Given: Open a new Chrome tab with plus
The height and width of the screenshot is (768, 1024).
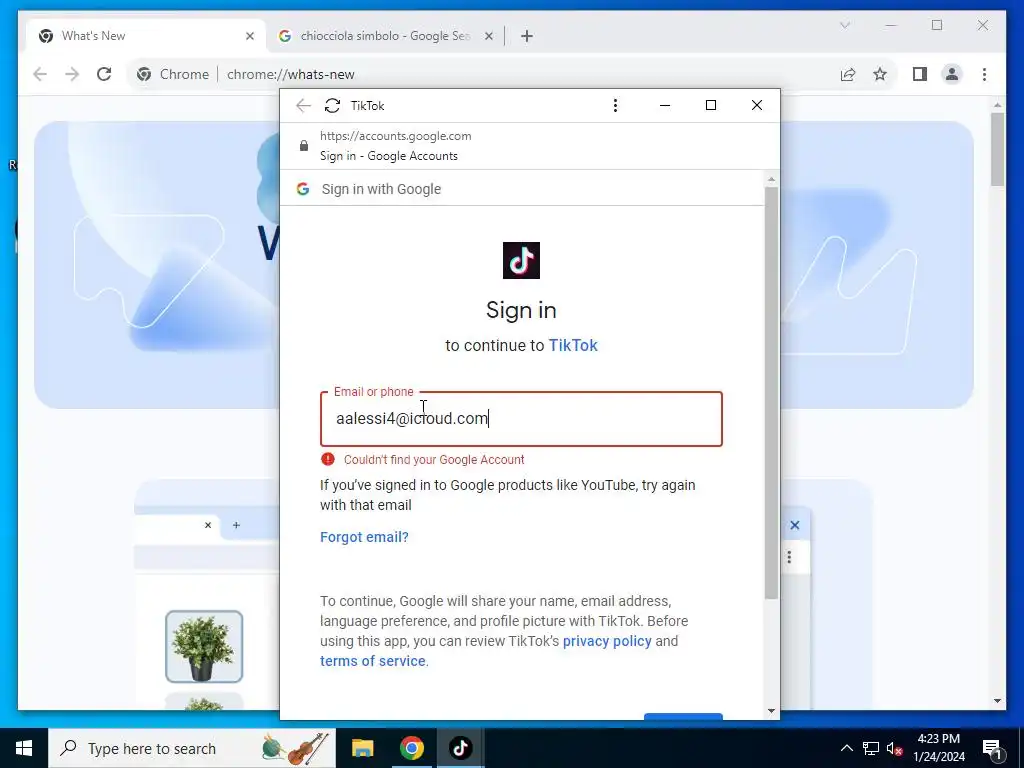Looking at the screenshot, I should (x=527, y=36).
